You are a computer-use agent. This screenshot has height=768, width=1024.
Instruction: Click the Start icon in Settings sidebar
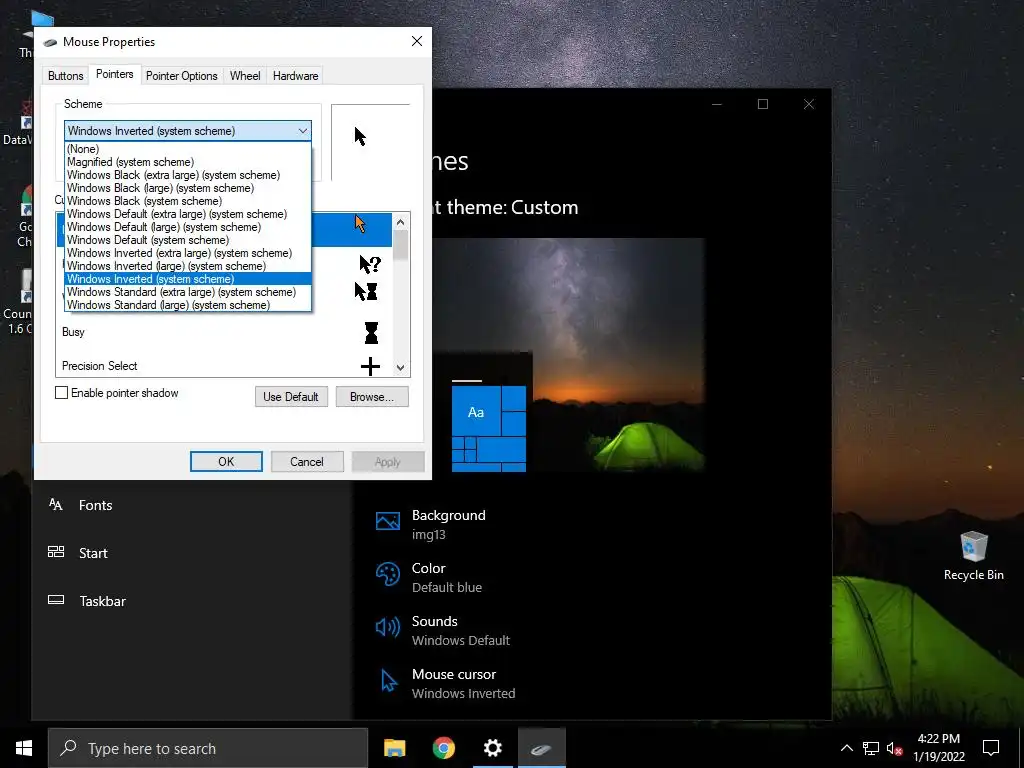[56, 552]
